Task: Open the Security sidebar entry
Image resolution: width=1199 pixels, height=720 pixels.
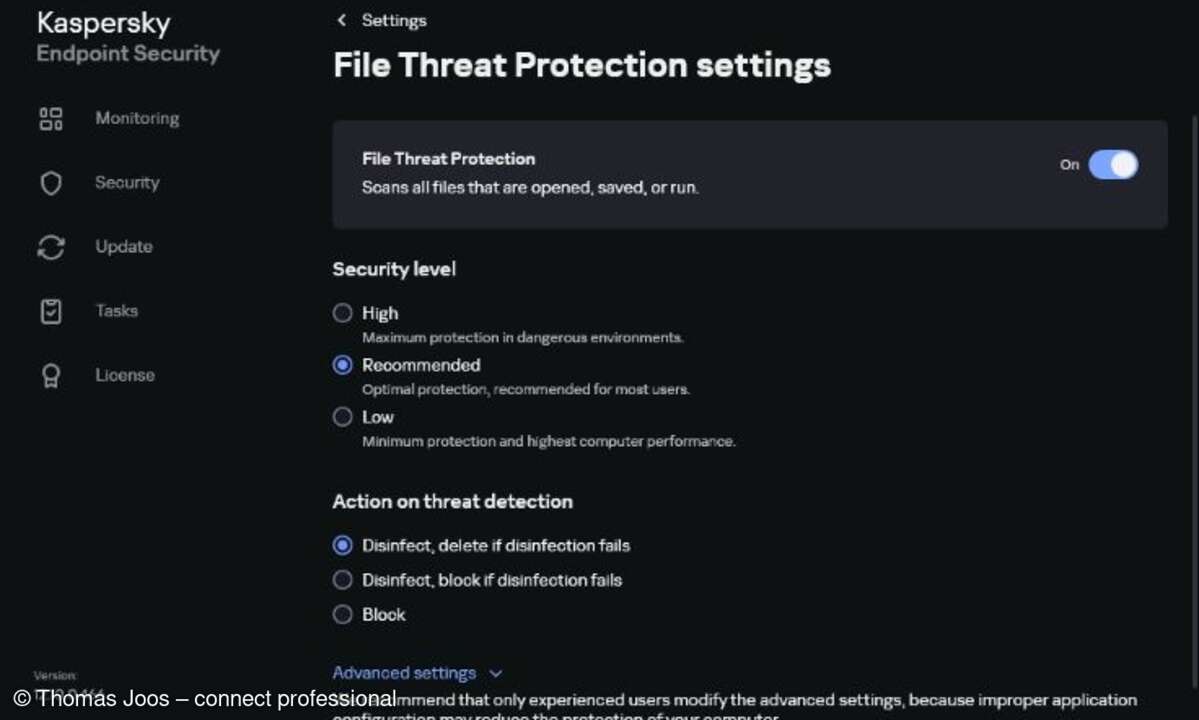Action: click(127, 182)
